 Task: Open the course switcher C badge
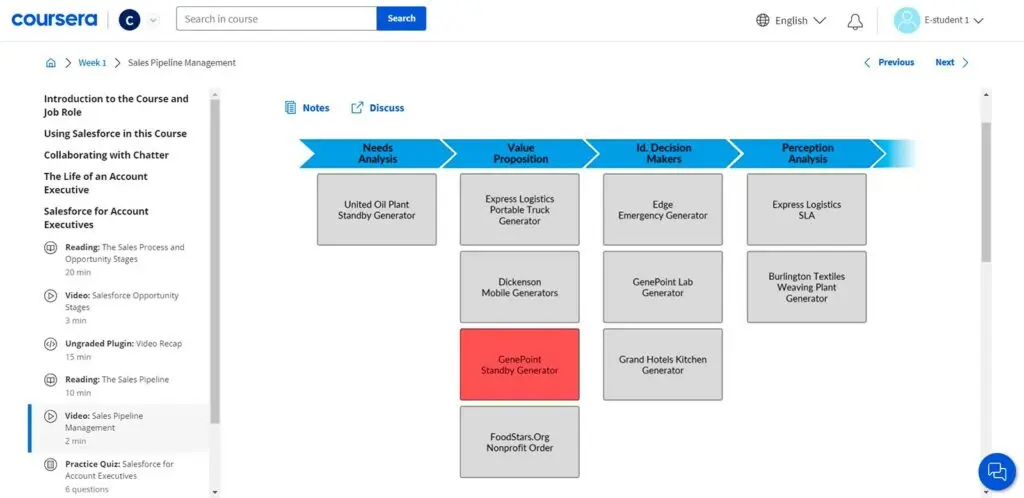click(129, 20)
